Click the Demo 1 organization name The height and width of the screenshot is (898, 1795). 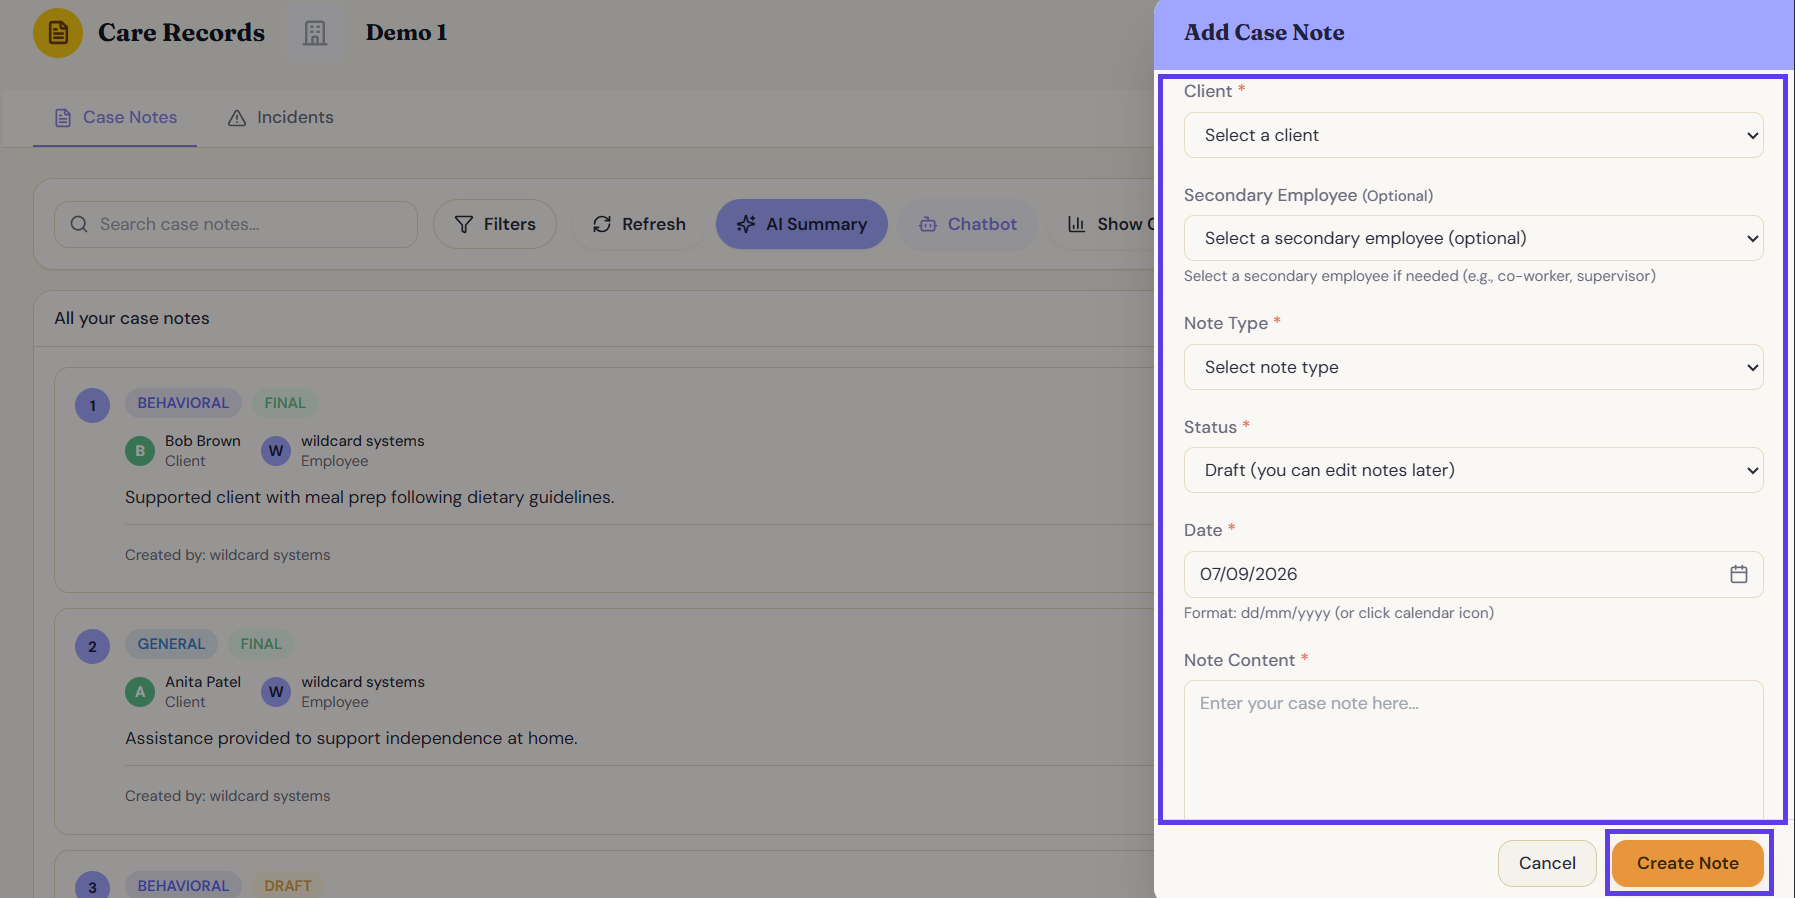click(407, 32)
